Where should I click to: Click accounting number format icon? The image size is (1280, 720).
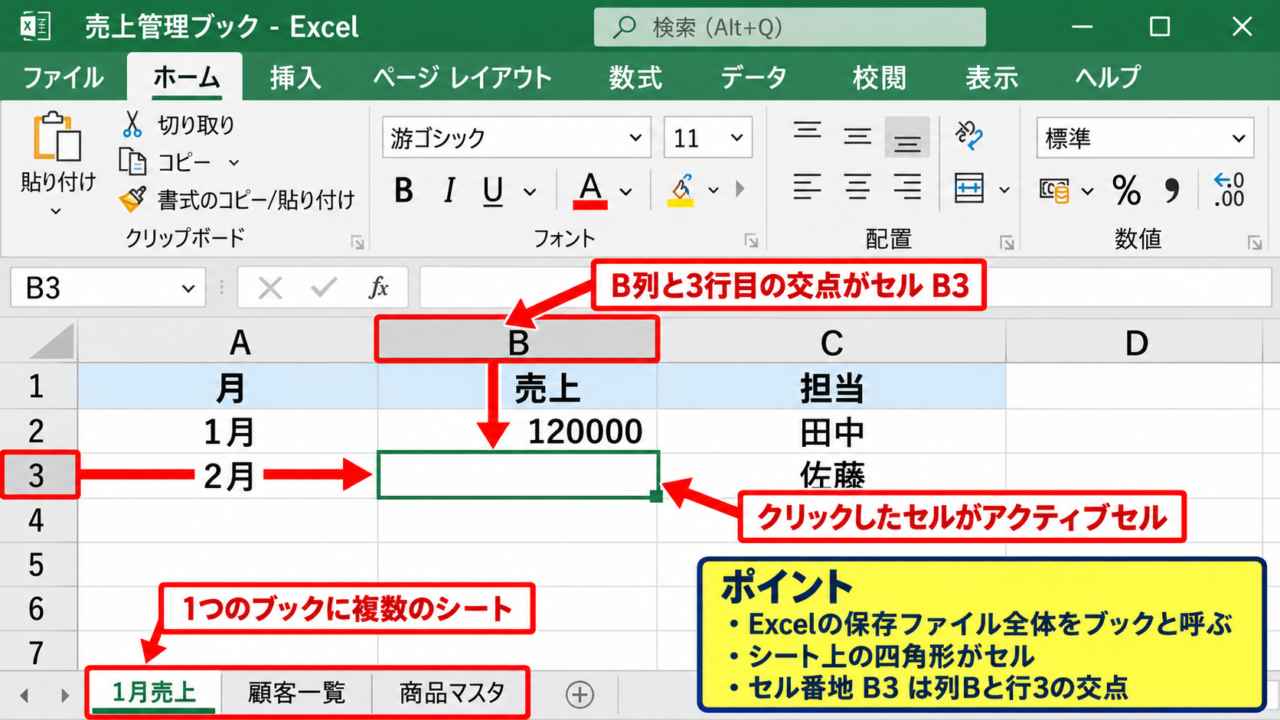click(x=1054, y=189)
